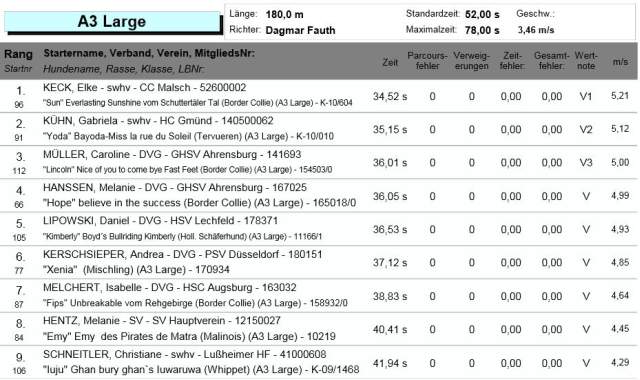Image resolution: width=640 pixels, height=380 pixels.
Task: Click the Zeit column header
Action: pos(390,62)
